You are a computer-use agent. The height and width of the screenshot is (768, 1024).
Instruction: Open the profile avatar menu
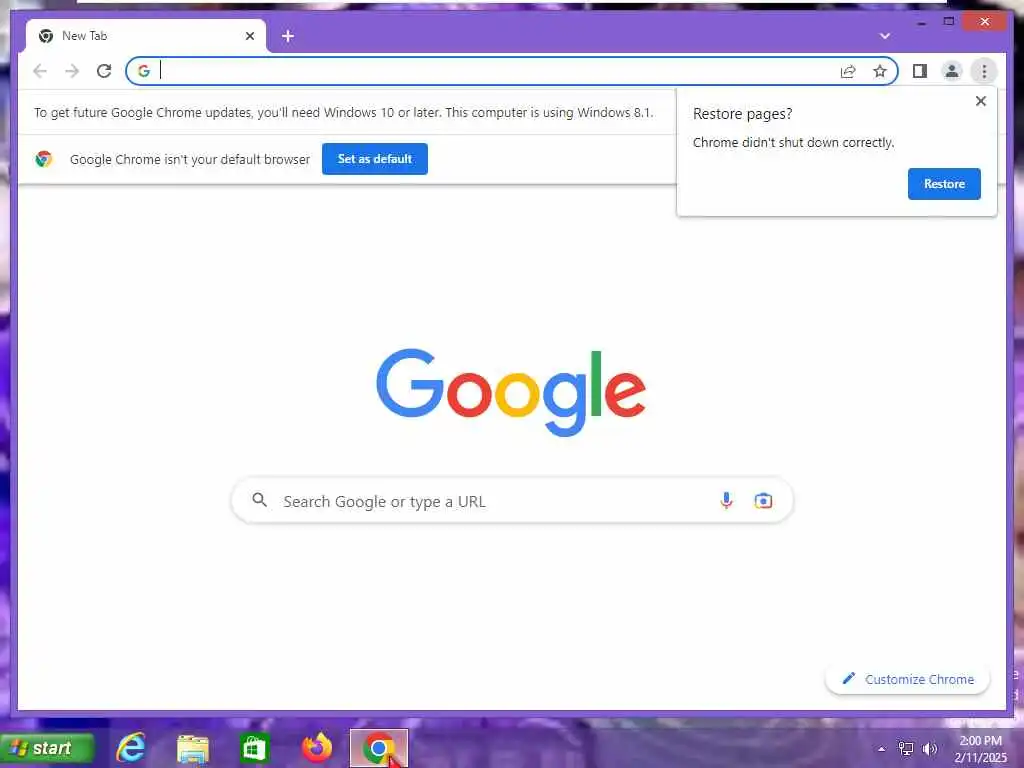coord(952,71)
